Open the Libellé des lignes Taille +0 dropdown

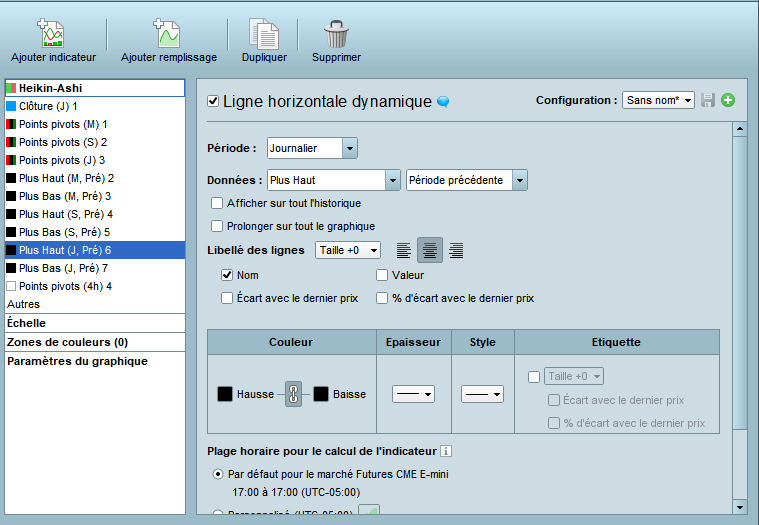[x=348, y=250]
